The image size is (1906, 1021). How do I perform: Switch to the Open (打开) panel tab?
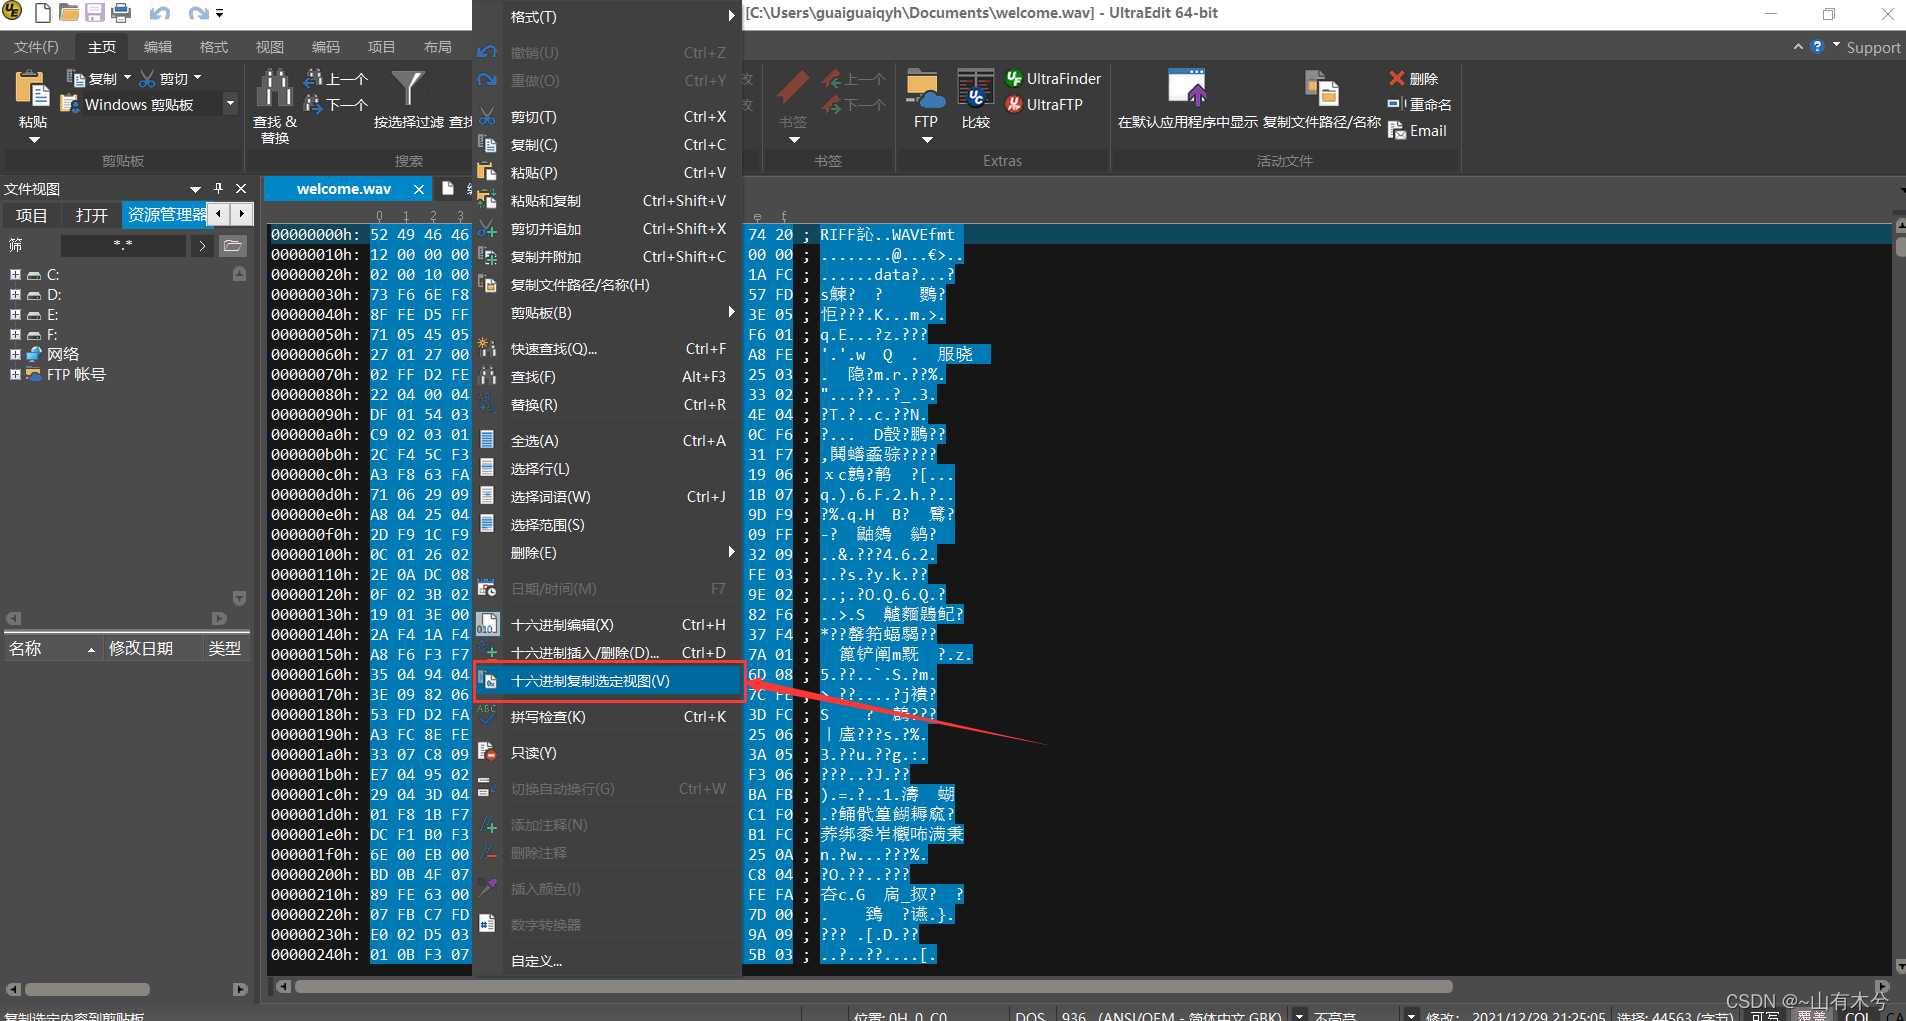[x=91, y=215]
